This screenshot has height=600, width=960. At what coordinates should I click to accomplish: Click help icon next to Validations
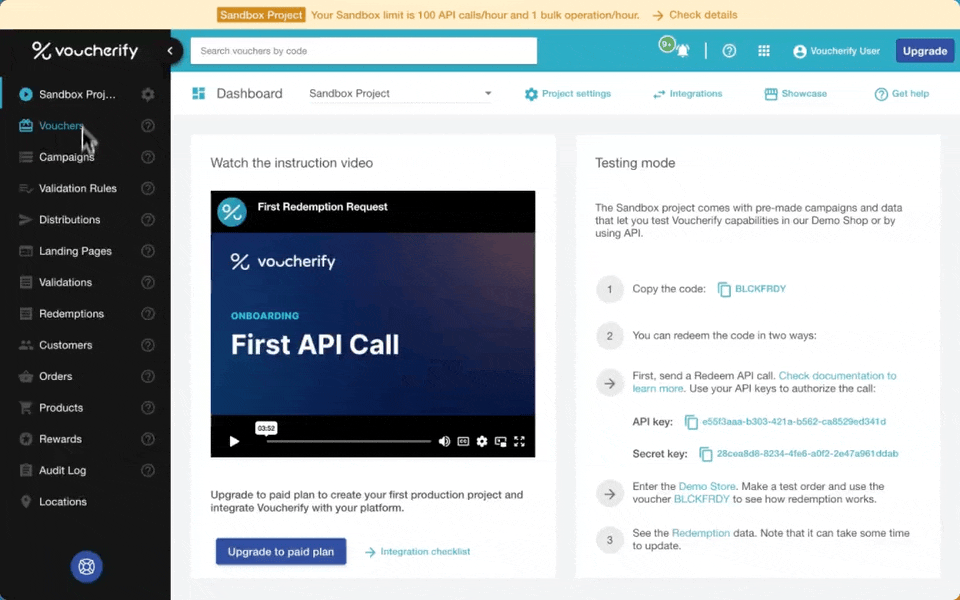pos(148,282)
